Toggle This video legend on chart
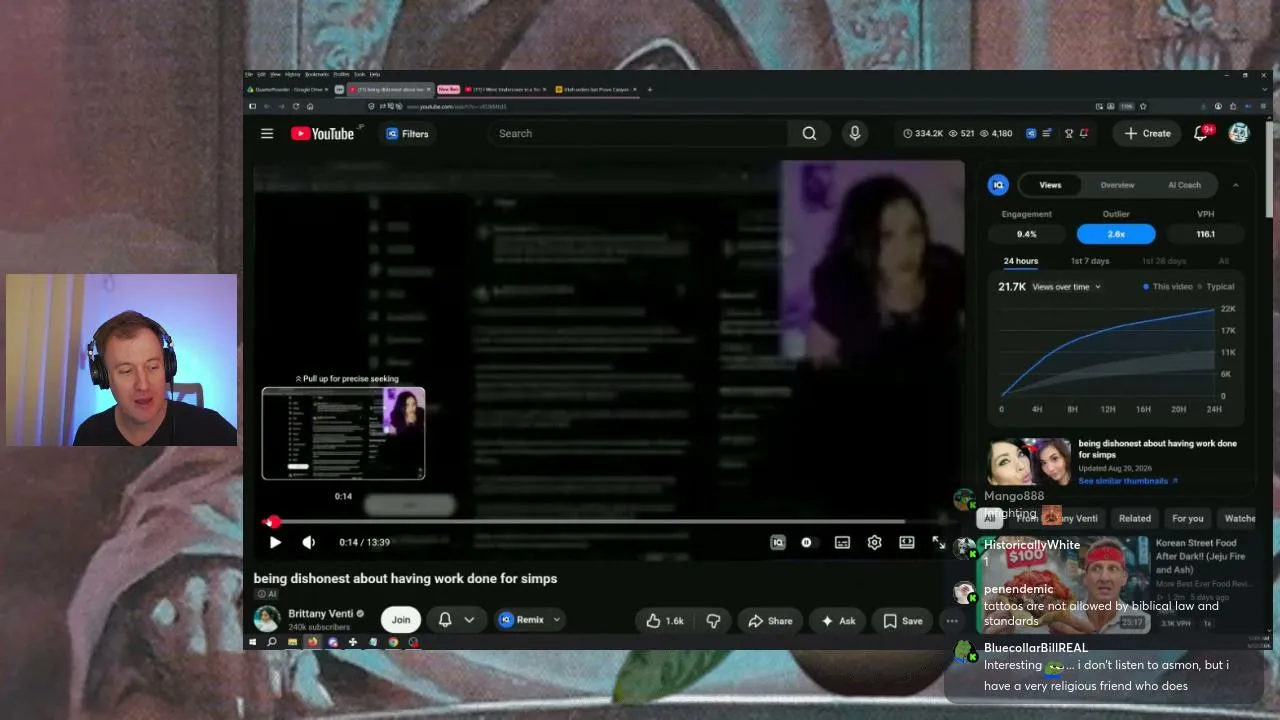 (1169, 287)
